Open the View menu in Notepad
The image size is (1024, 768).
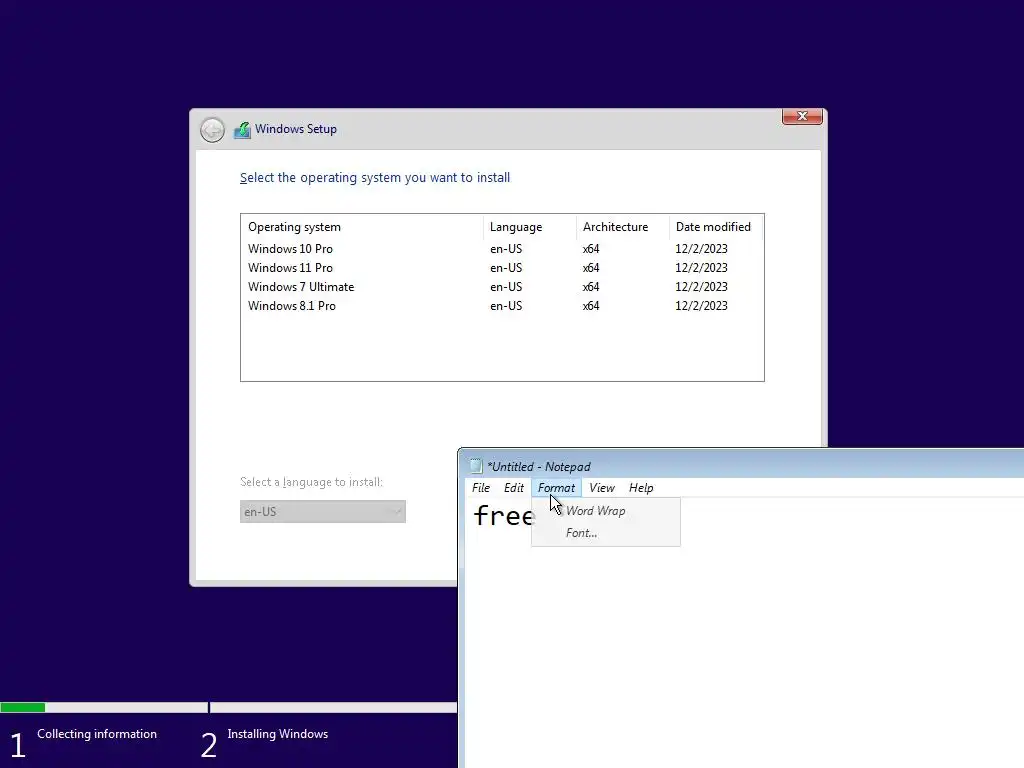(601, 488)
